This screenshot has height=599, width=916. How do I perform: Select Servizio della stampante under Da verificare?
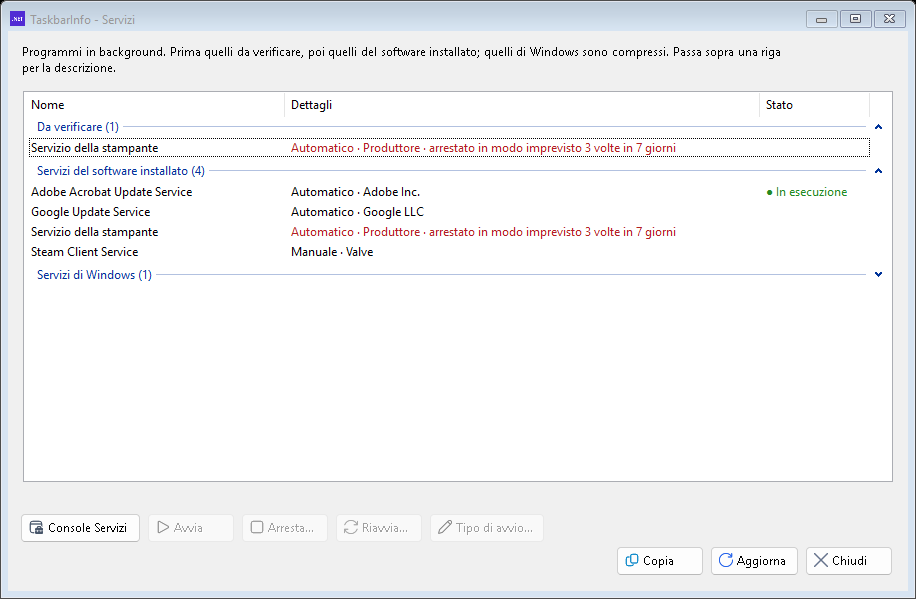coord(449,148)
